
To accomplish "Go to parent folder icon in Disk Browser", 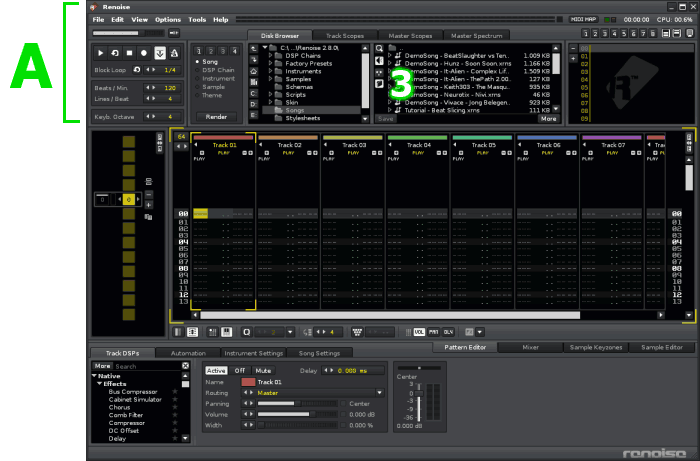I will click(254, 49).
